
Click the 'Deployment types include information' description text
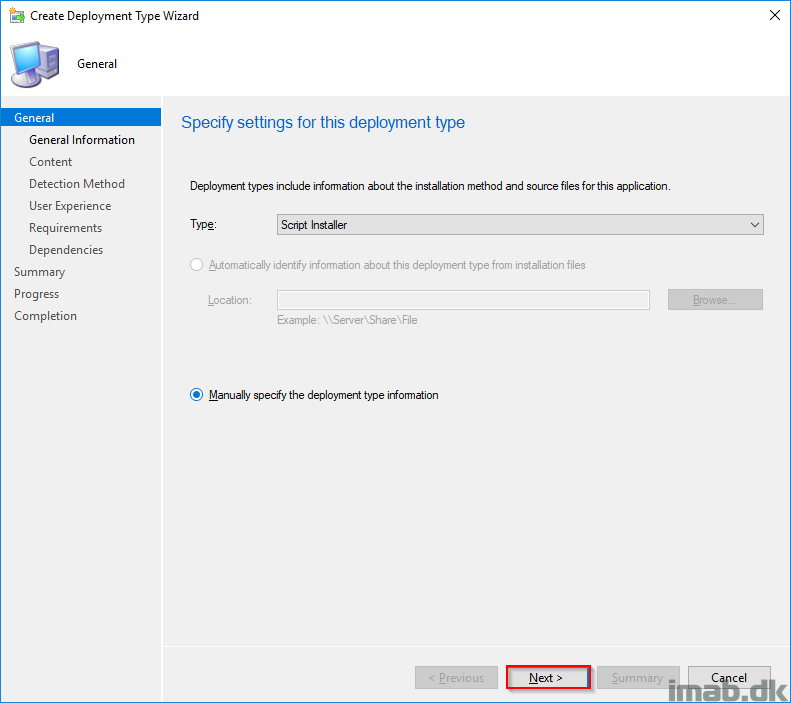pyautogui.click(x=430, y=186)
